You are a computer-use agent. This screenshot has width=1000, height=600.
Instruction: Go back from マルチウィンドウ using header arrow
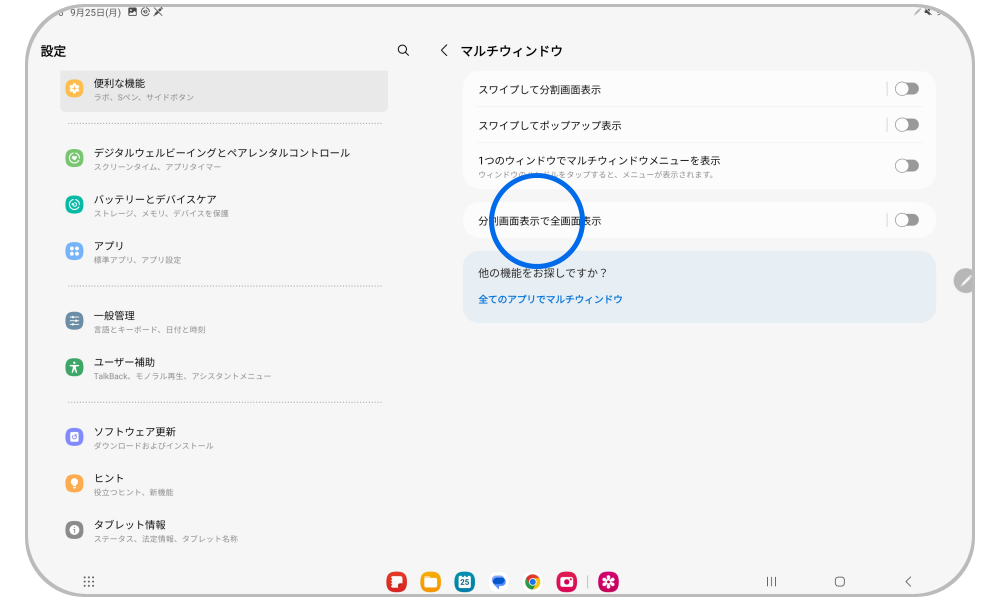[x=444, y=50]
